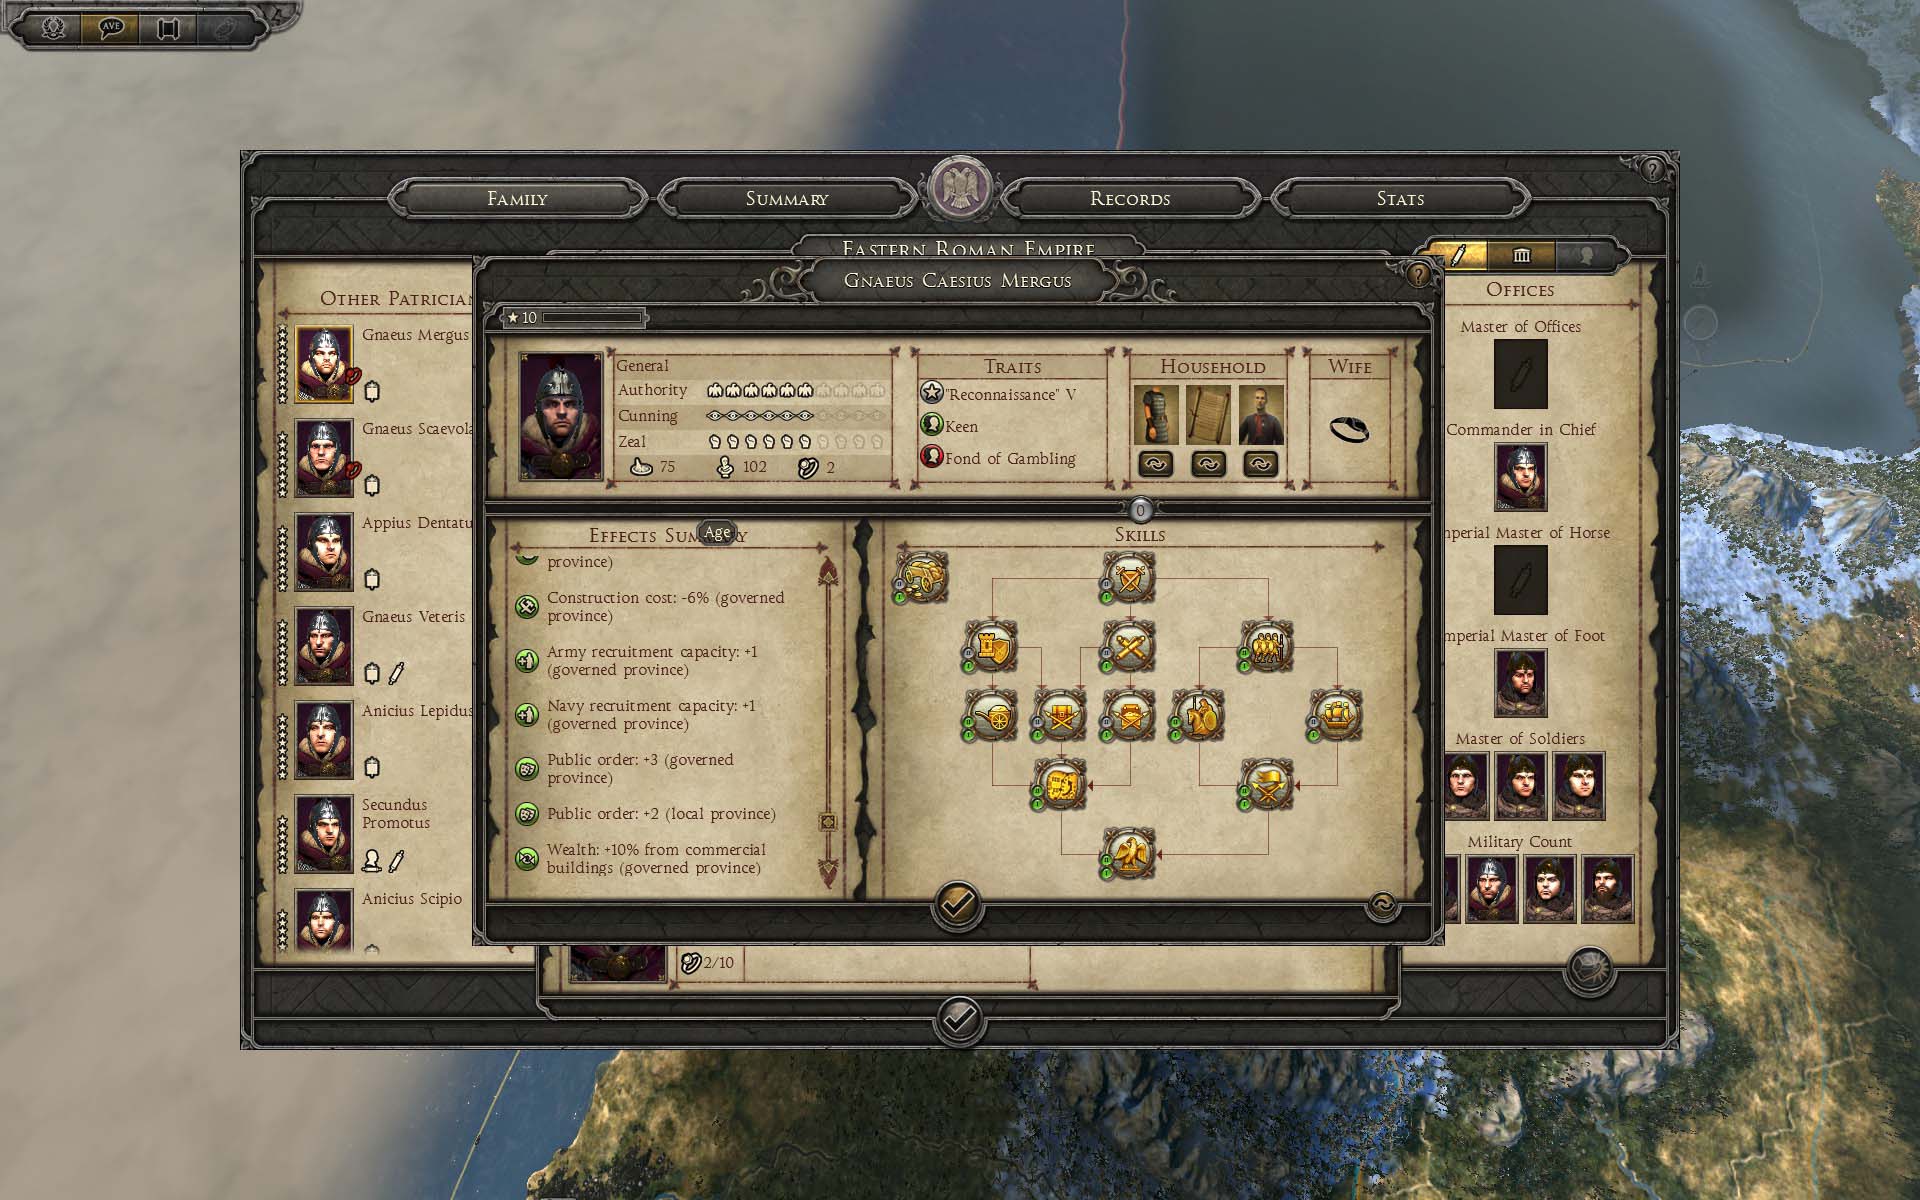This screenshot has width=1920, height=1200.
Task: Click the wedding ring icon under Wife
Action: (x=1349, y=429)
